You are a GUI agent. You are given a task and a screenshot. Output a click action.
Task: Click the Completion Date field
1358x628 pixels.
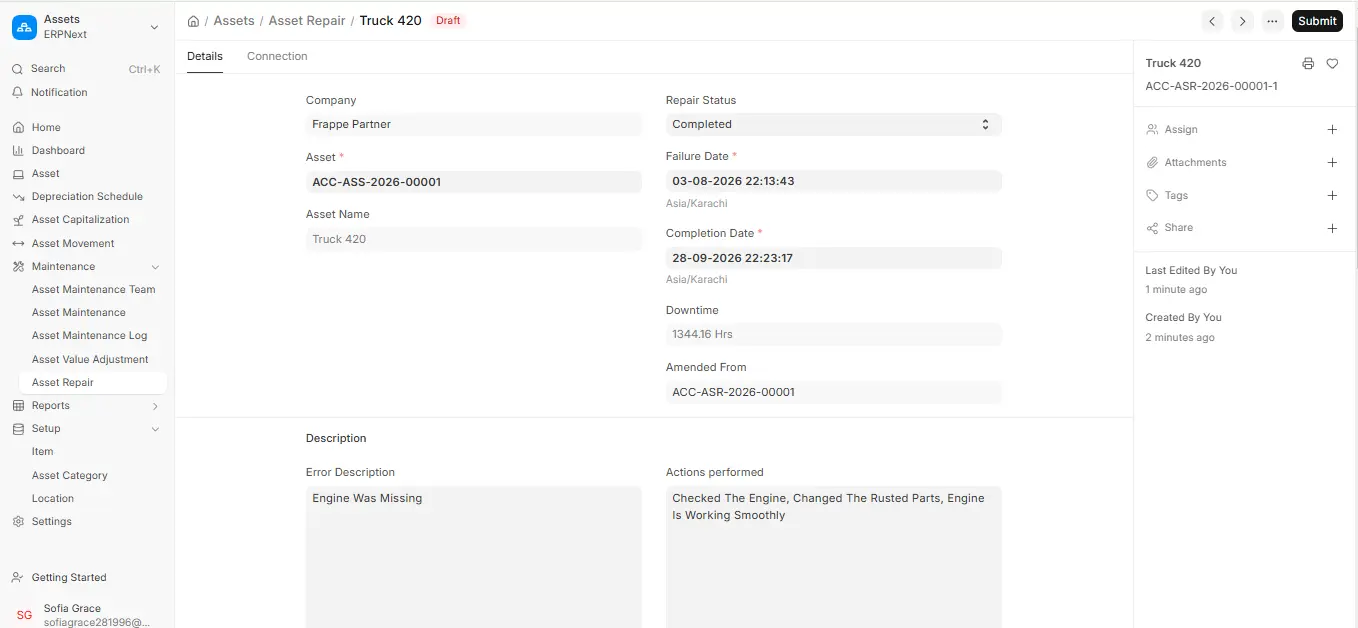(x=834, y=257)
